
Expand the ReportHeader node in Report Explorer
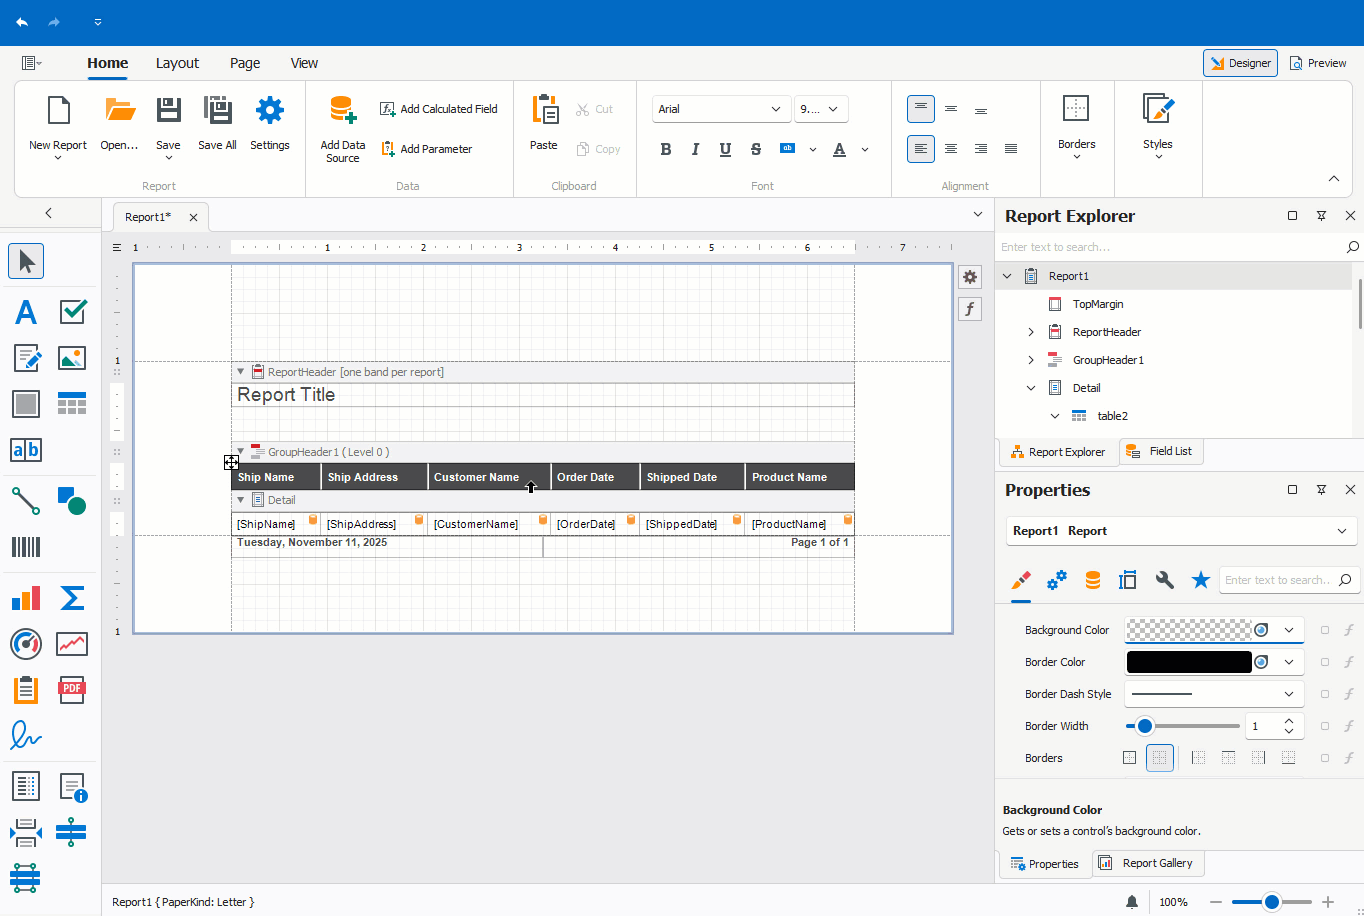1029,331
